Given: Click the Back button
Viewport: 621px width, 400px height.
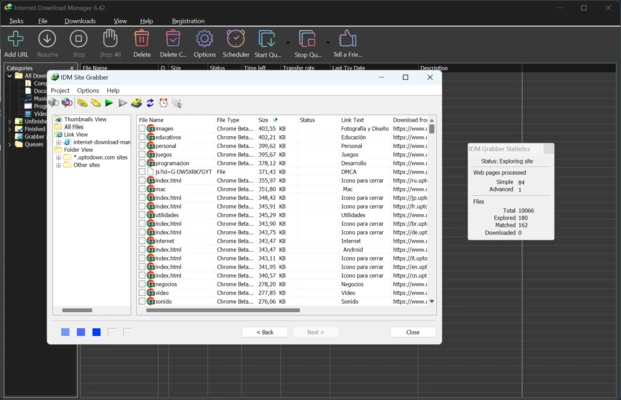Looking at the screenshot, I should pos(265,332).
